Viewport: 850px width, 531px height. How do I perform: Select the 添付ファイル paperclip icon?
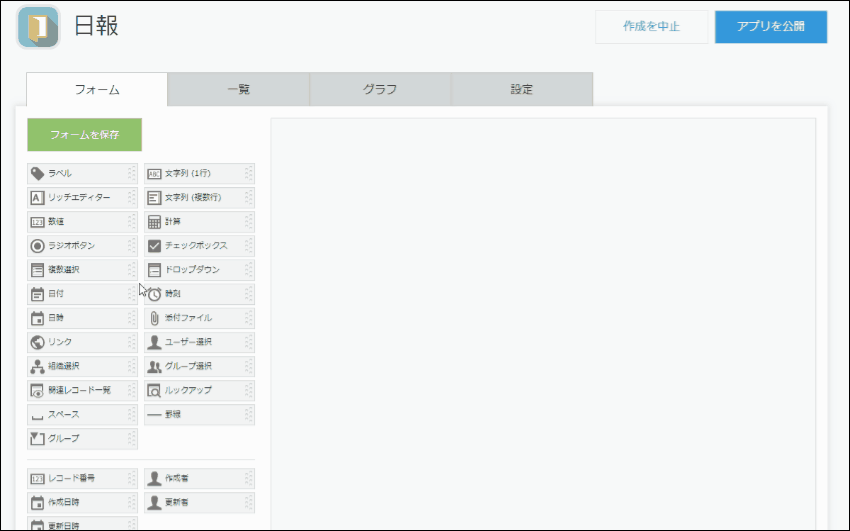point(154,318)
